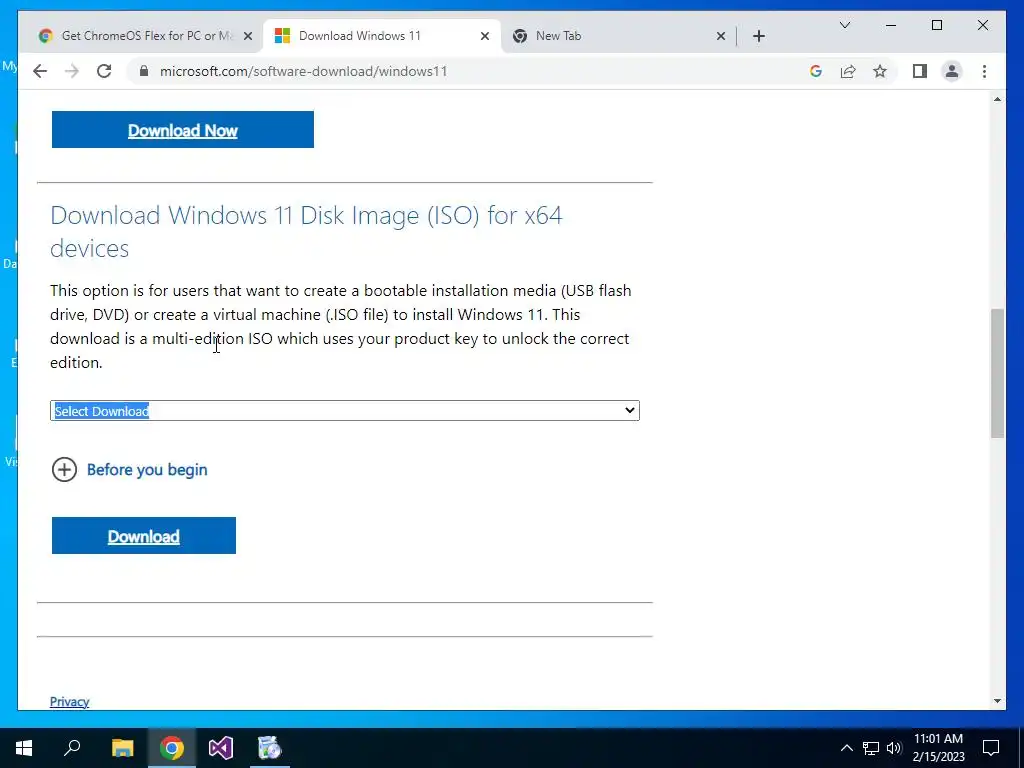View site lock information icon
Image resolution: width=1024 pixels, height=768 pixels.
[144, 71]
